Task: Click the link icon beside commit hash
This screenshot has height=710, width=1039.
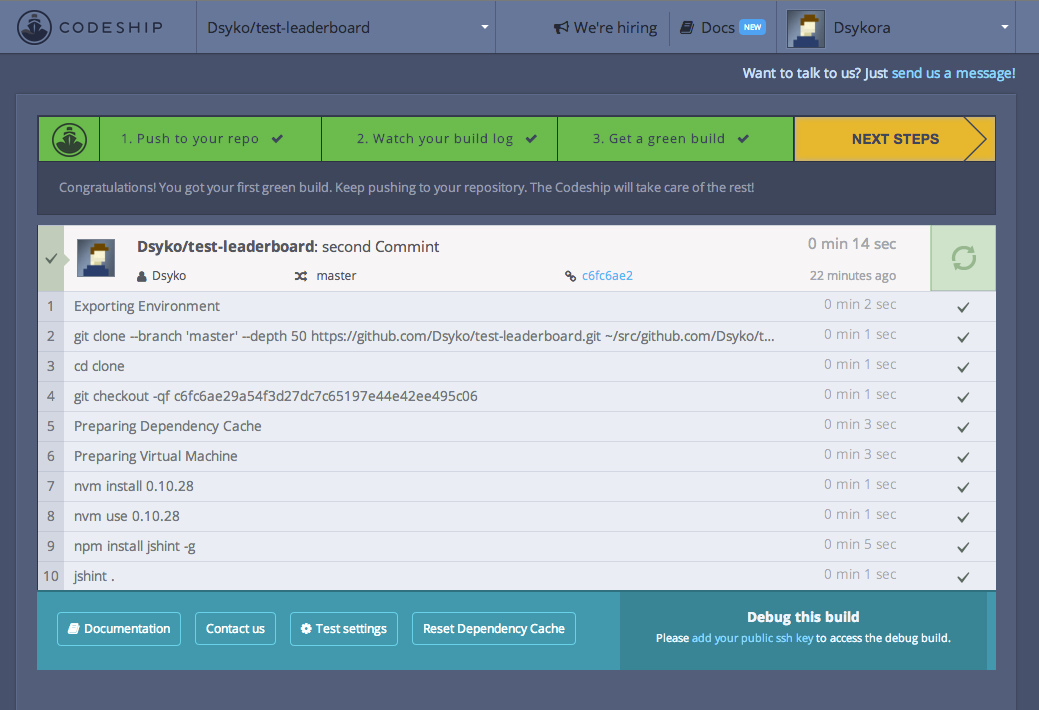Action: [x=570, y=276]
